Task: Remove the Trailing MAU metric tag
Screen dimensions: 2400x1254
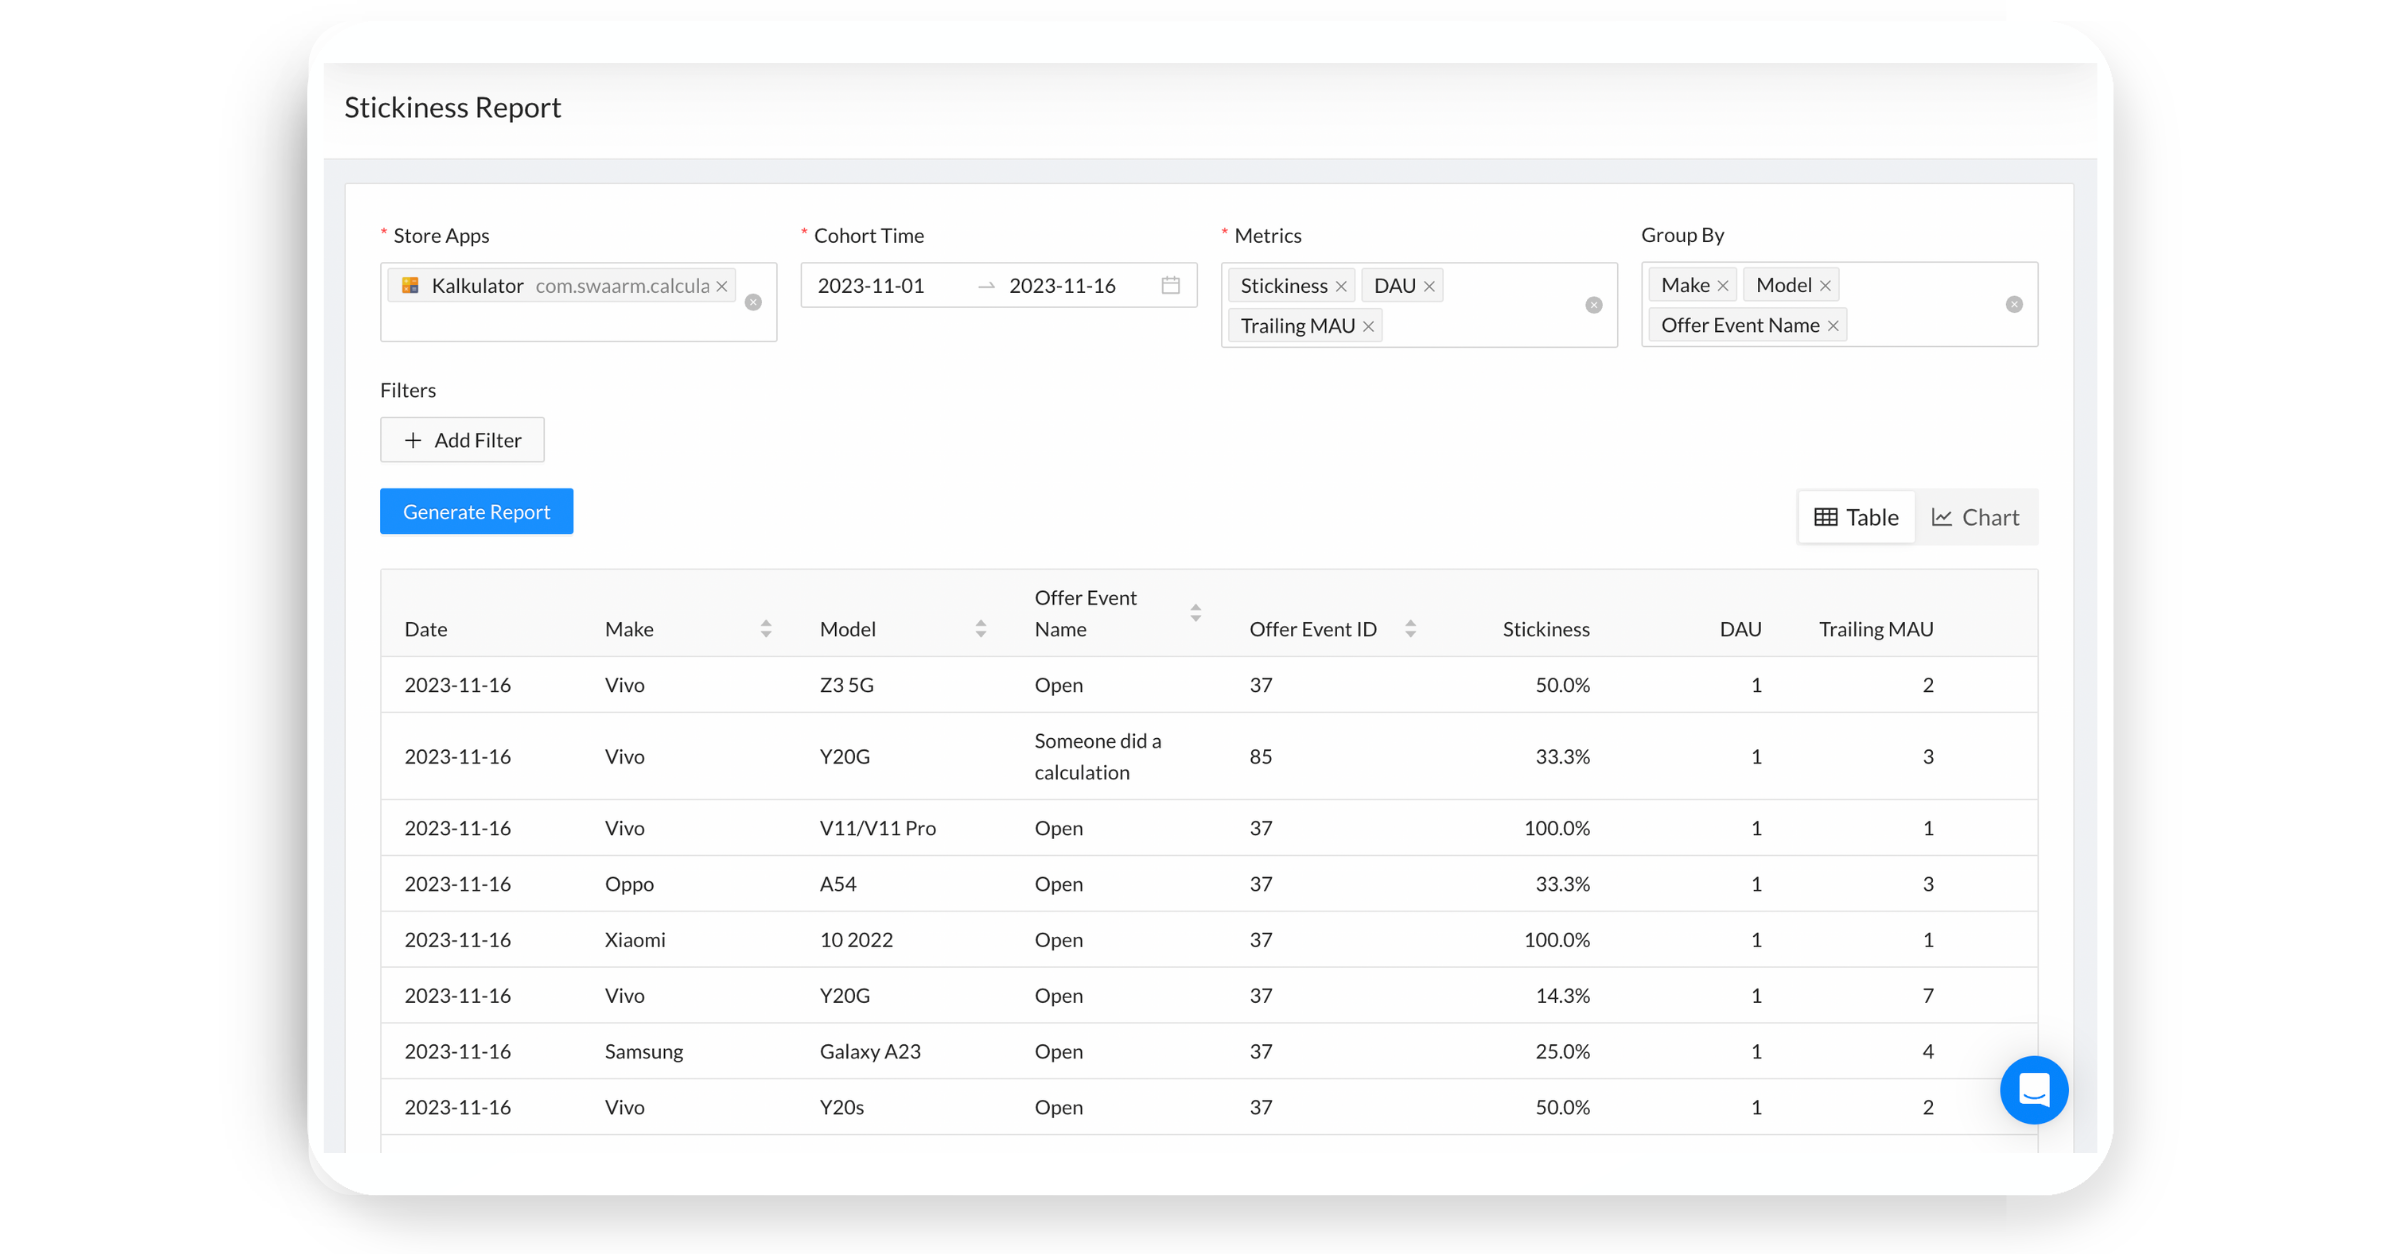Action: click(1368, 326)
